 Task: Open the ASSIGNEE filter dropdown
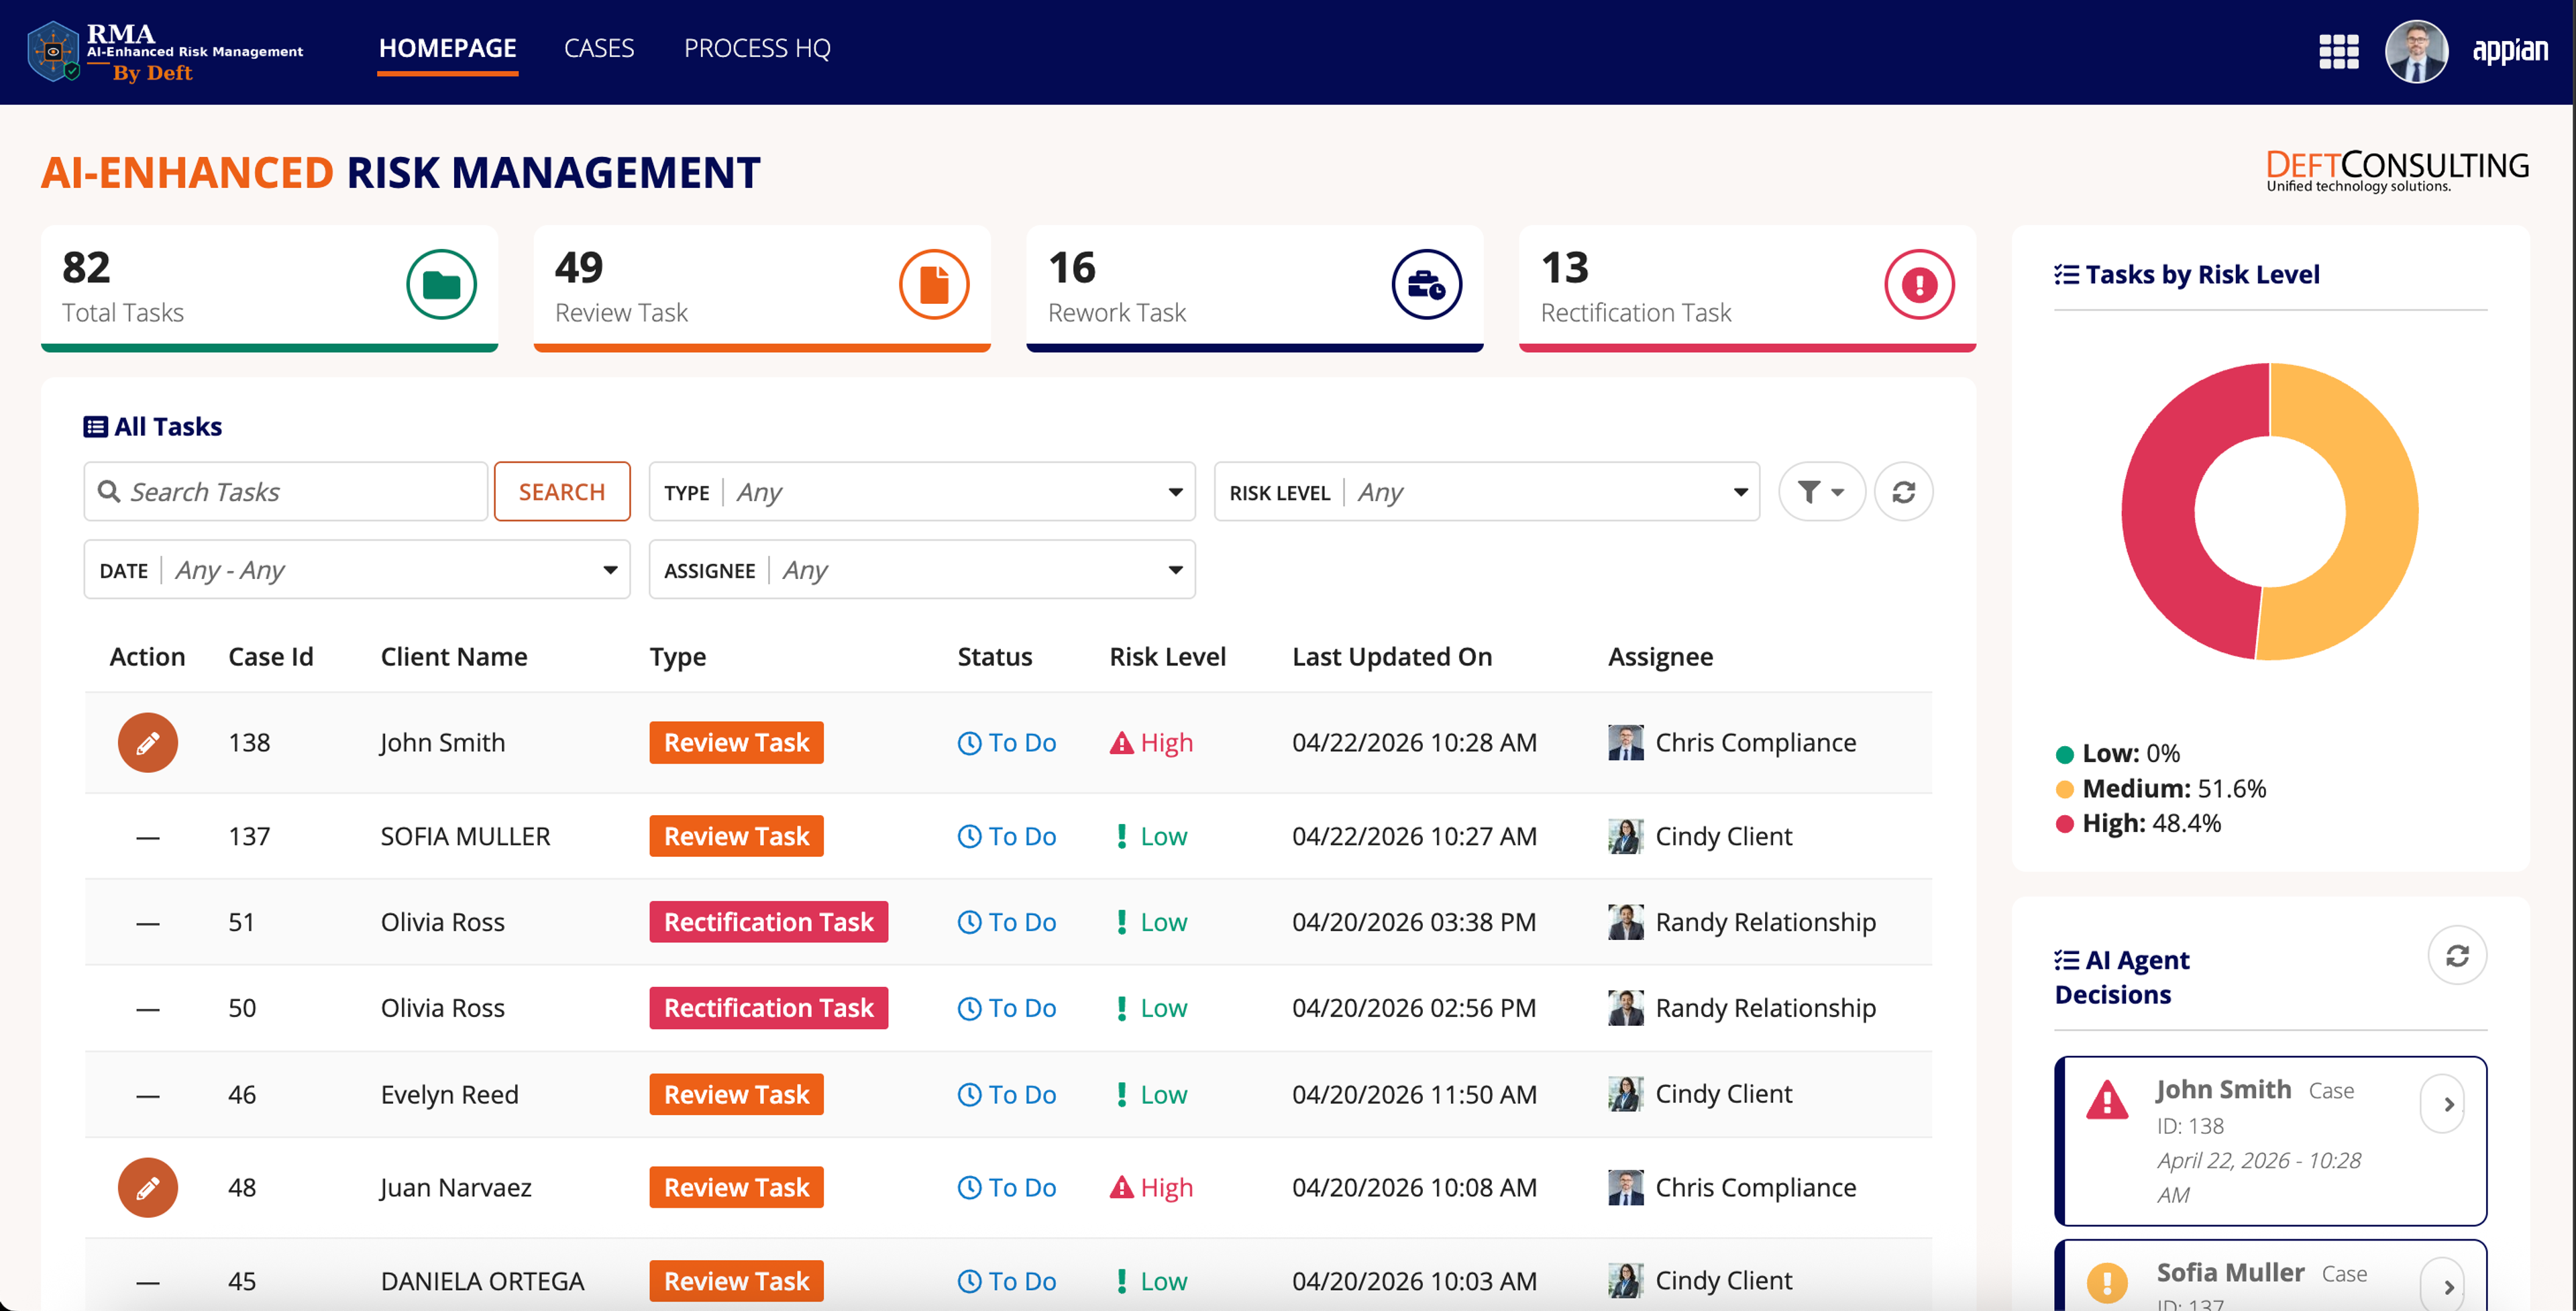click(x=922, y=570)
